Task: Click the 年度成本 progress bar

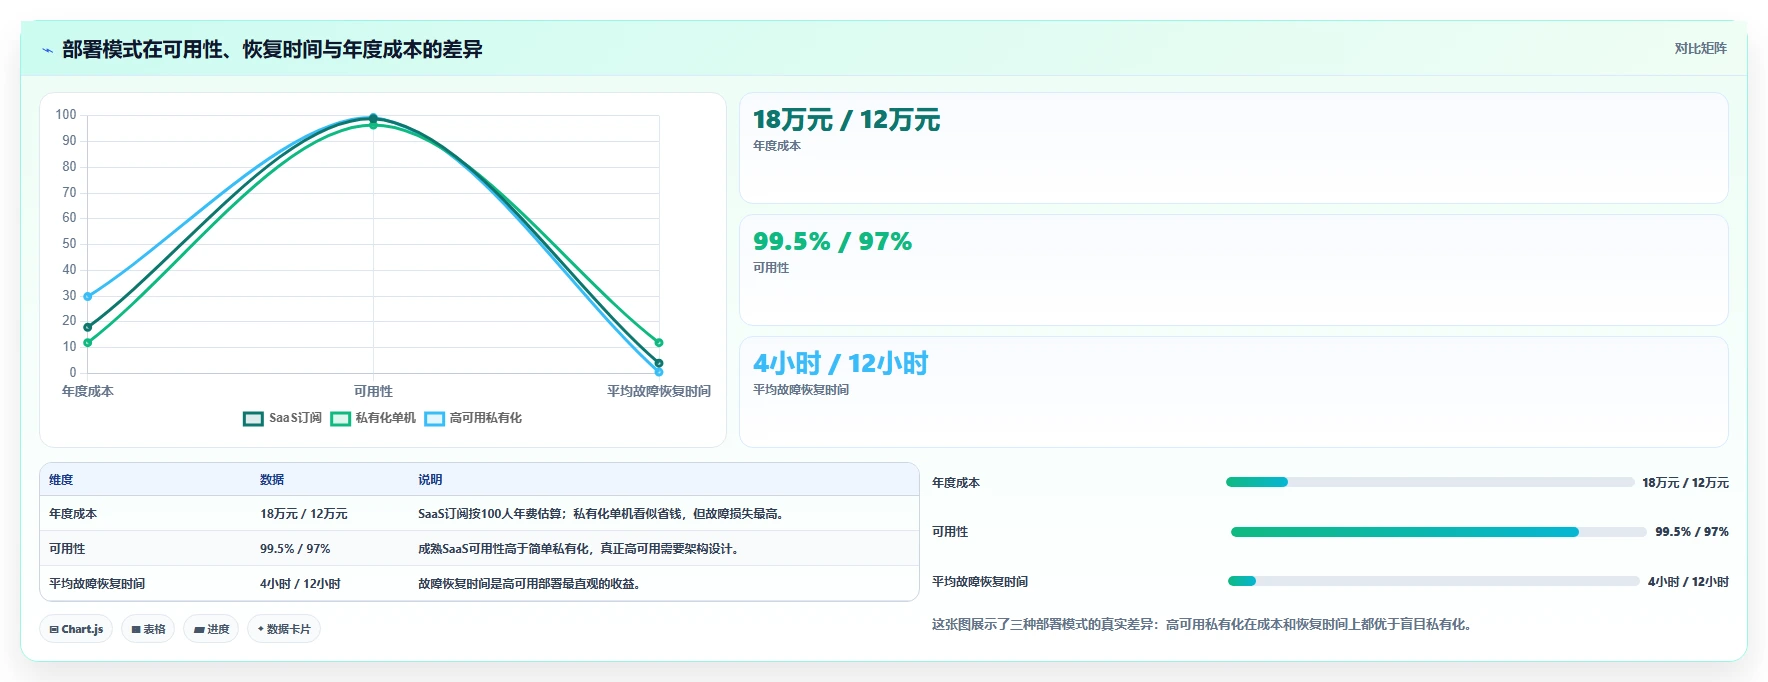Action: [x=1430, y=482]
